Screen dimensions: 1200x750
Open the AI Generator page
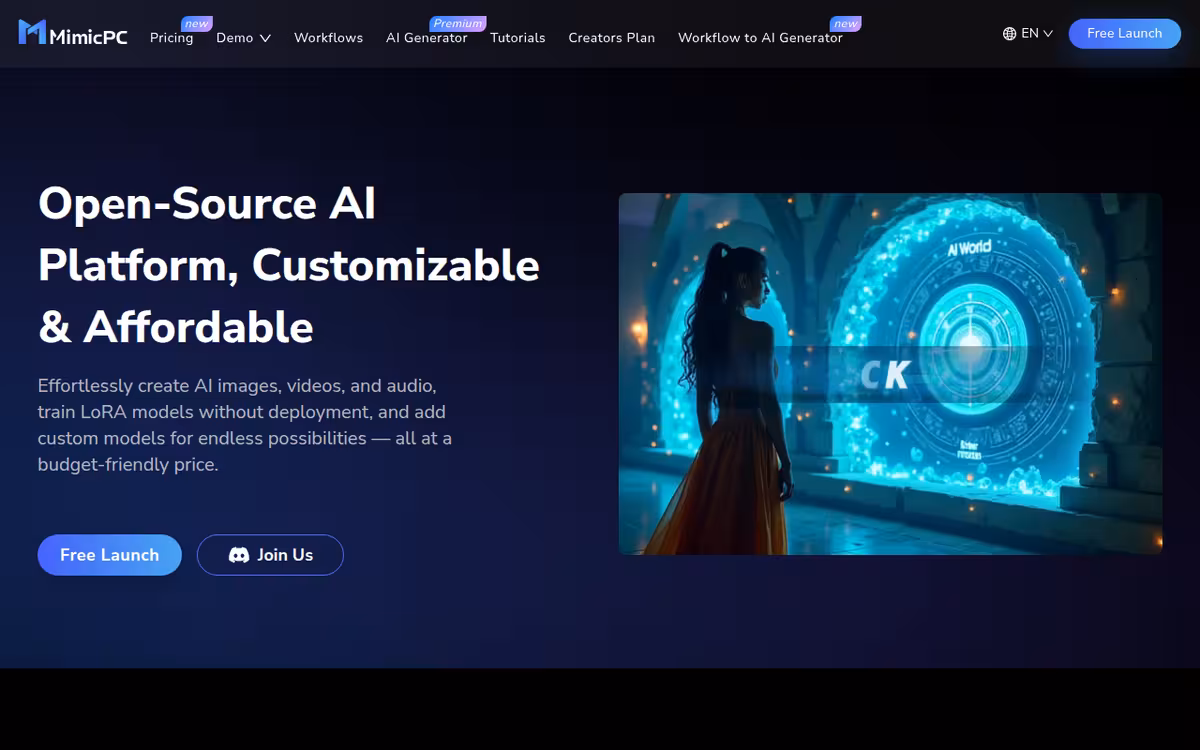click(x=426, y=37)
